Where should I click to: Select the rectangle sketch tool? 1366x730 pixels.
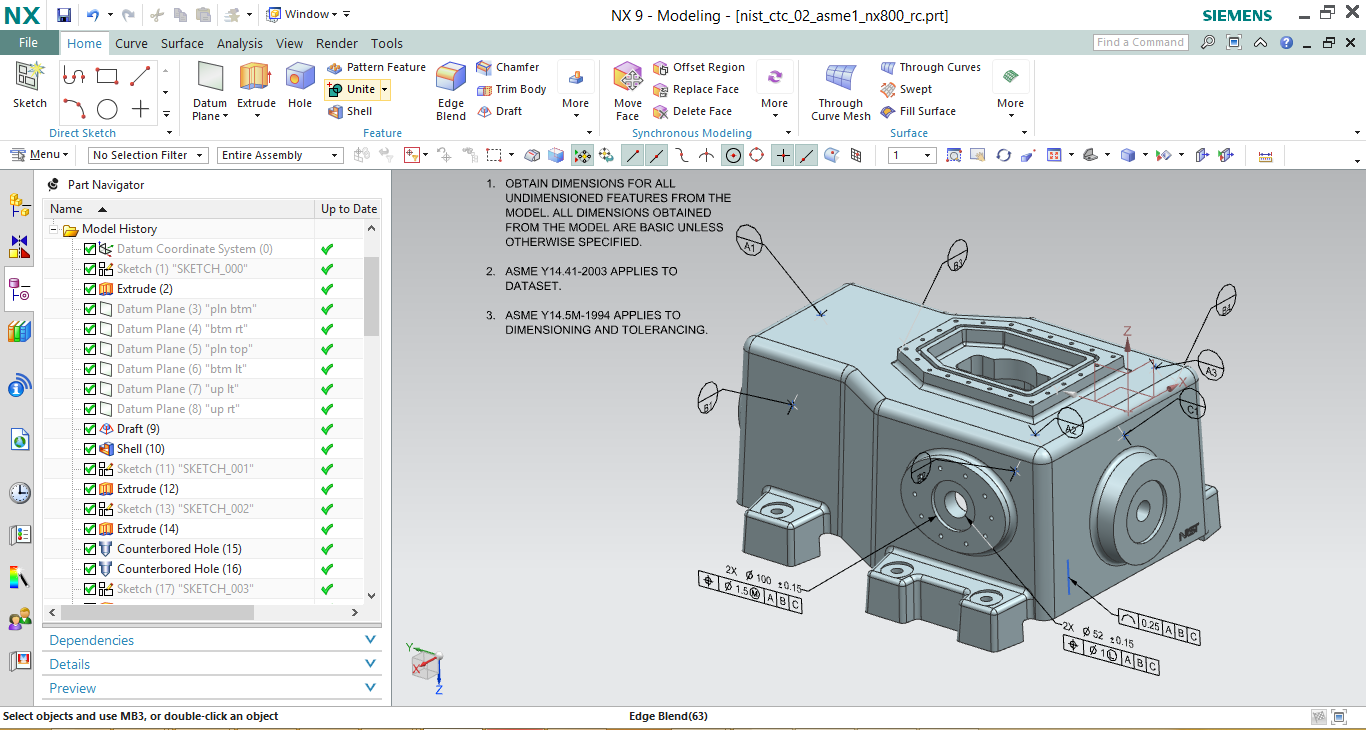coord(107,76)
